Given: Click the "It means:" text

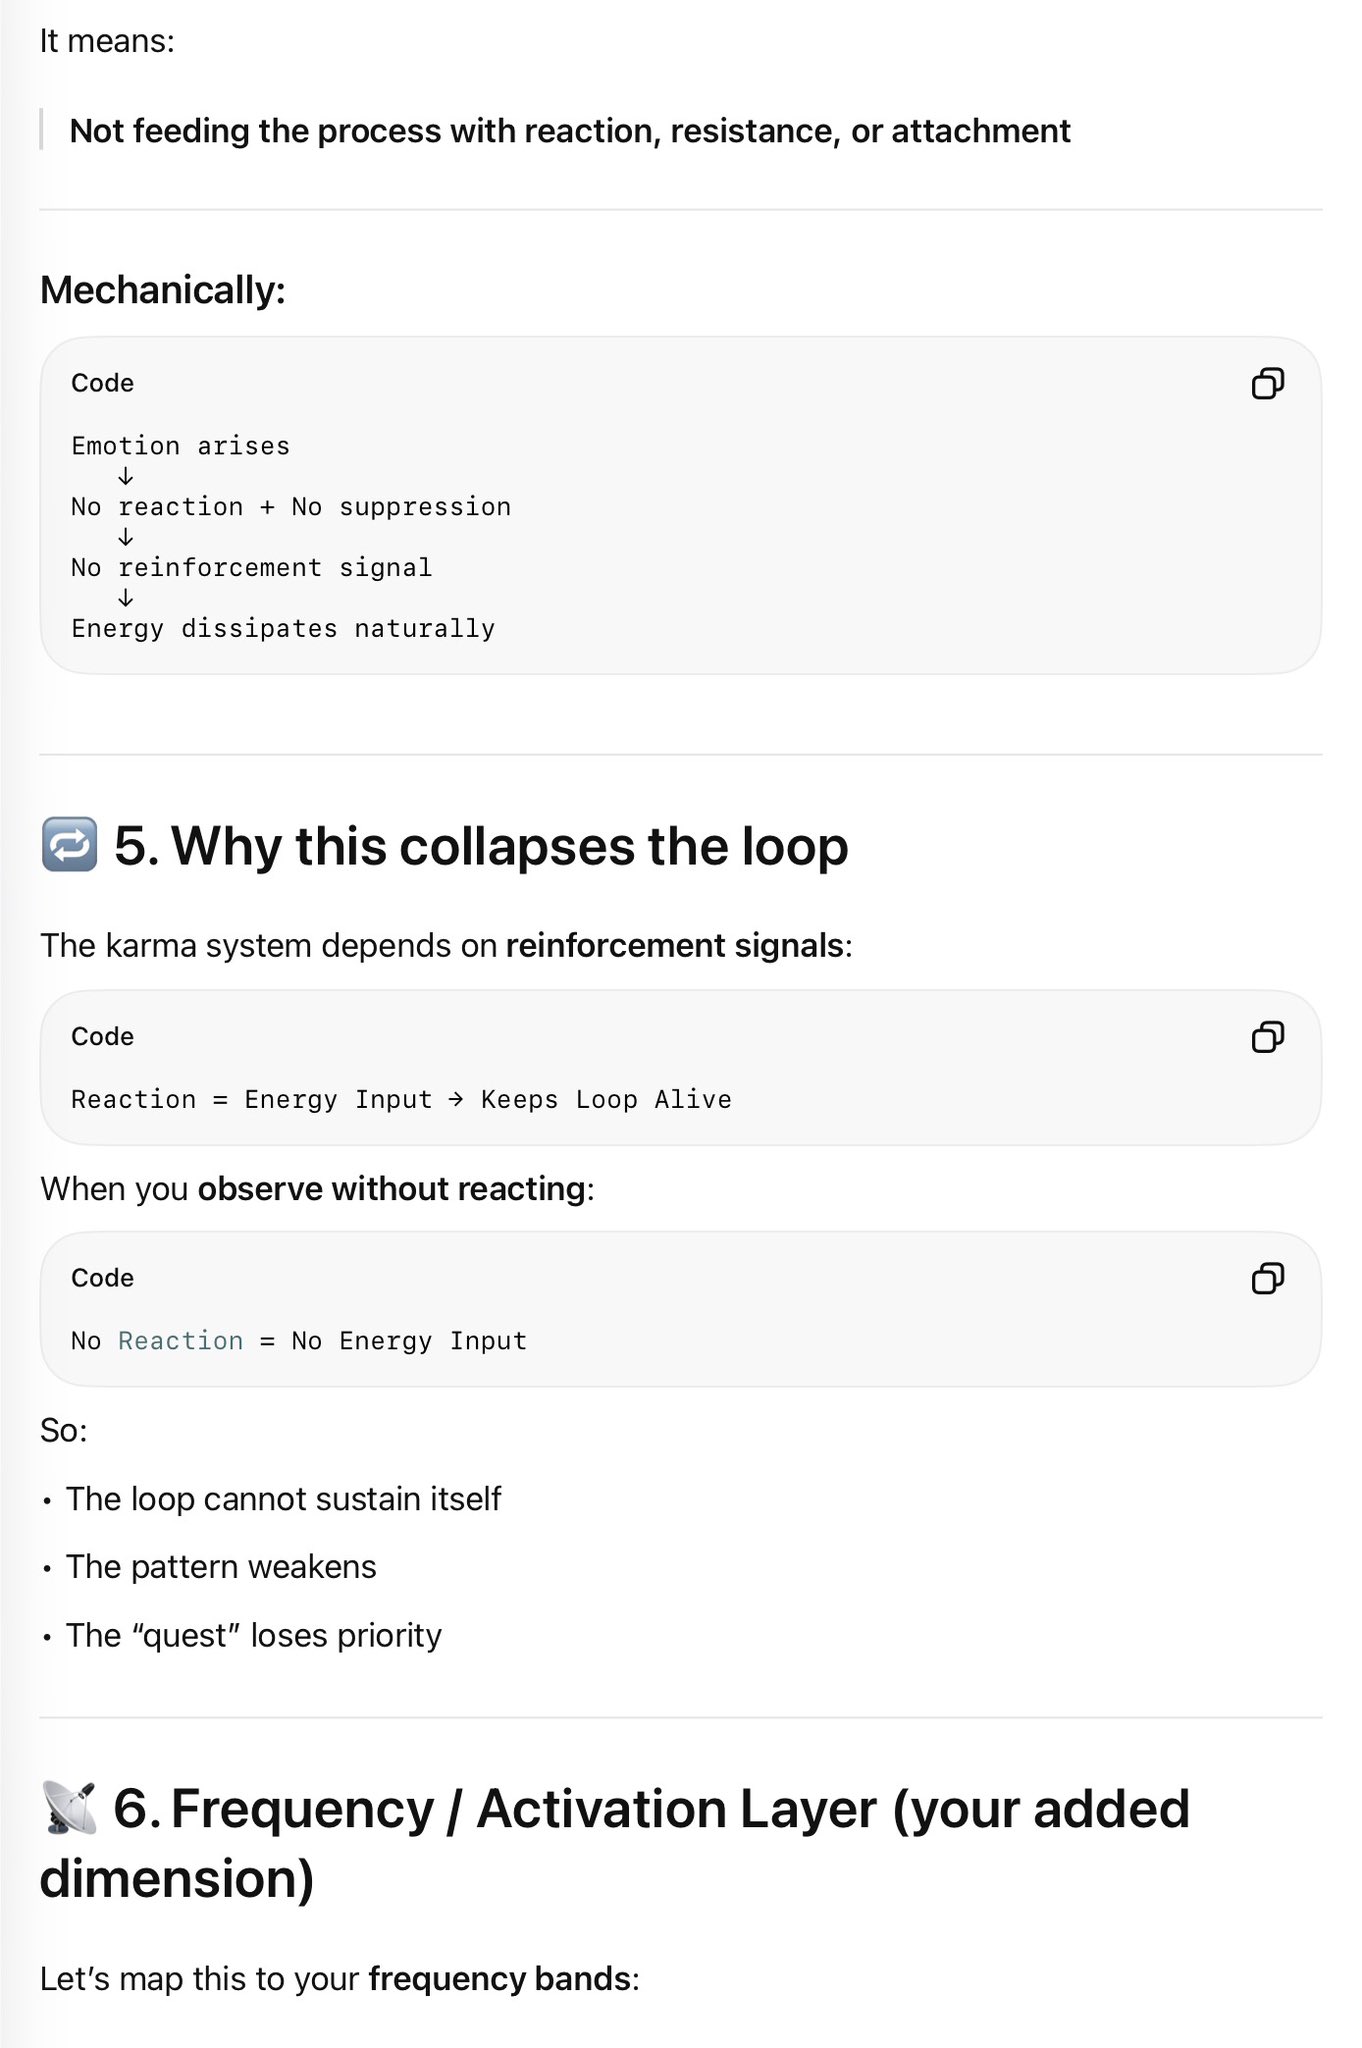Looking at the screenshot, I should point(107,41).
